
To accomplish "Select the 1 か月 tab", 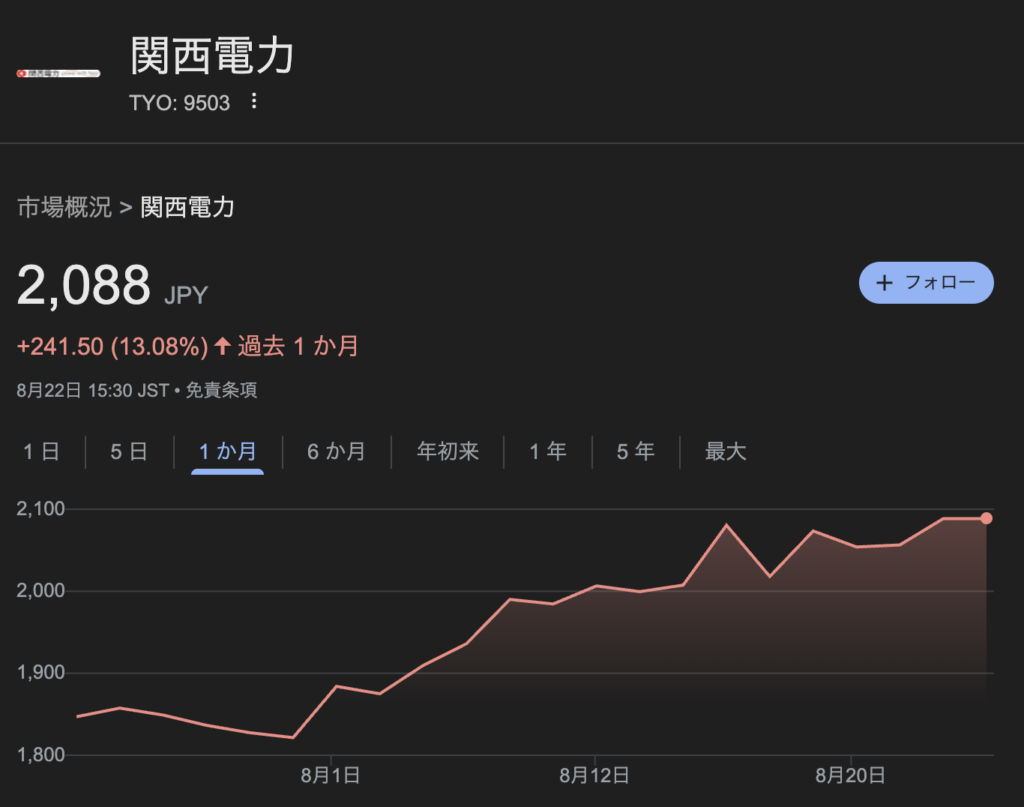I will [227, 451].
